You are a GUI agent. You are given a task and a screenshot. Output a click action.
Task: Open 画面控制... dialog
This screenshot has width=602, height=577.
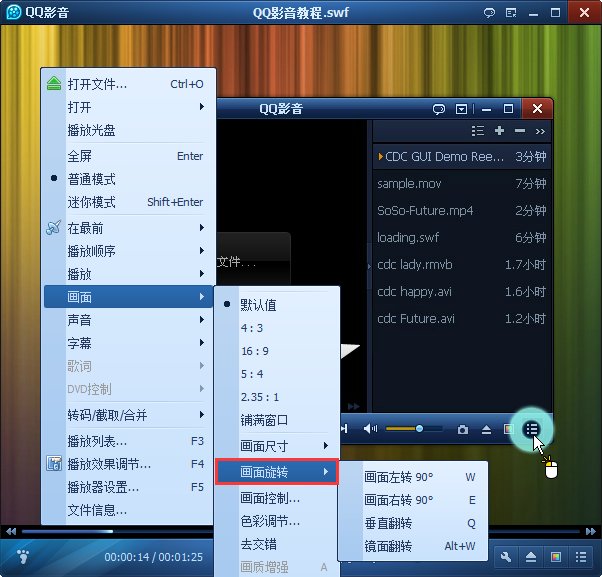[277, 498]
